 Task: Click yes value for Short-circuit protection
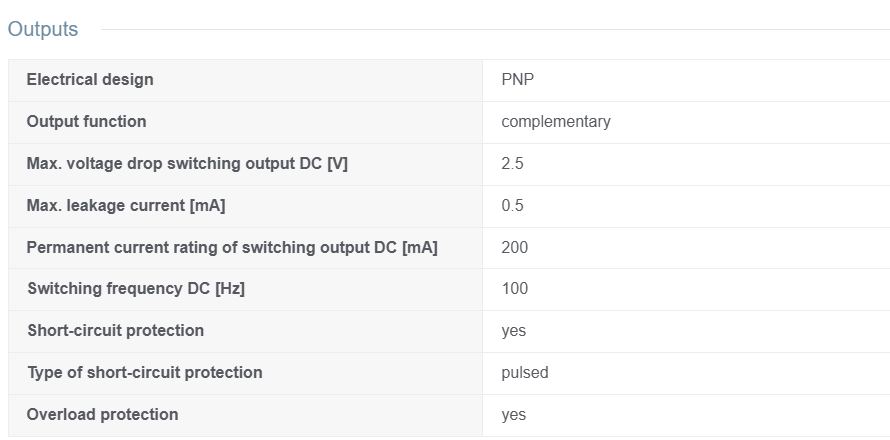(x=513, y=331)
